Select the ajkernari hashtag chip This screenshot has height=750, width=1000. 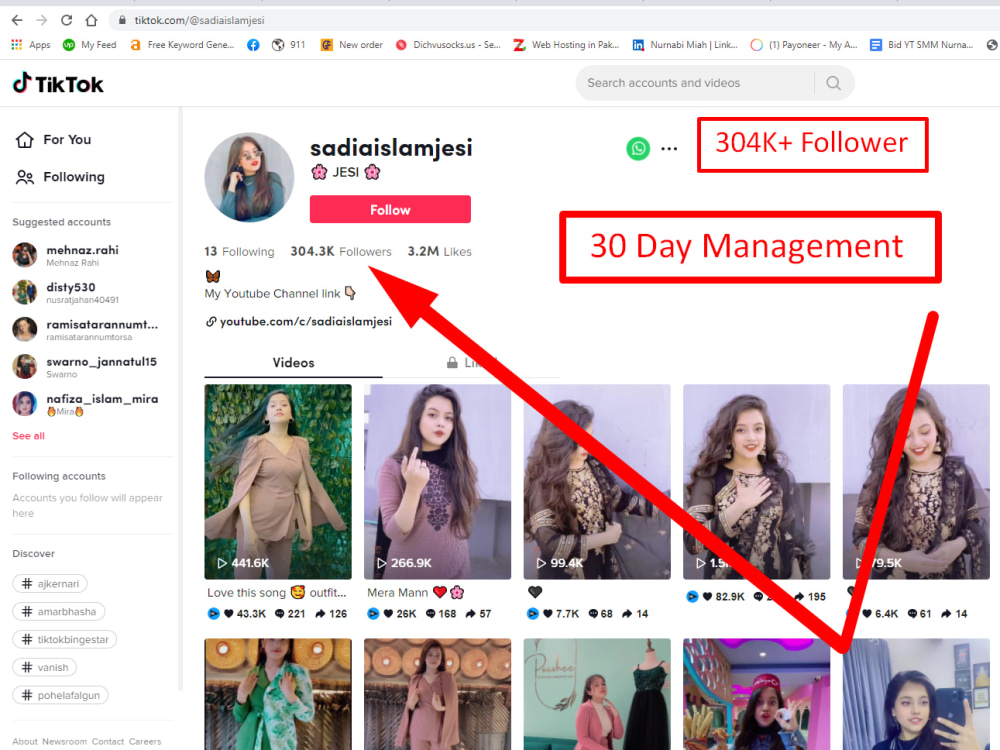click(x=50, y=584)
